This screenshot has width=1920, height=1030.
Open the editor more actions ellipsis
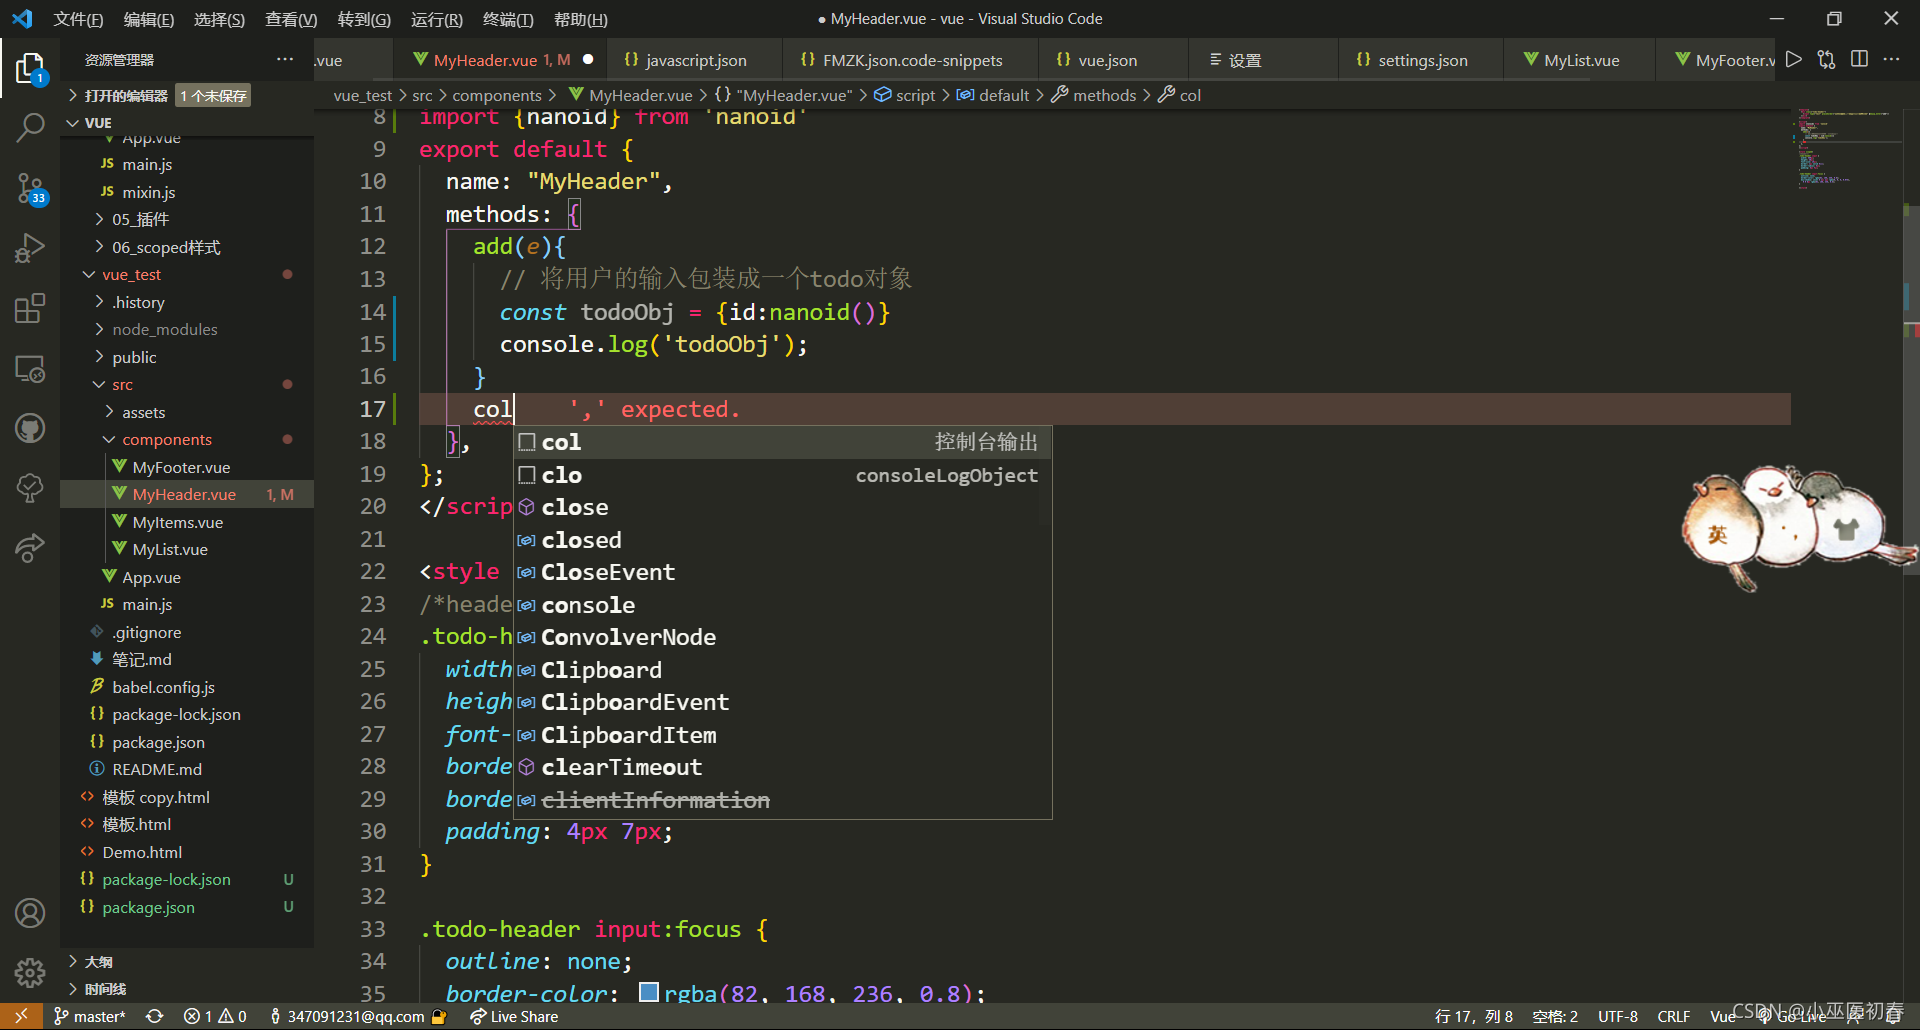(x=1891, y=60)
